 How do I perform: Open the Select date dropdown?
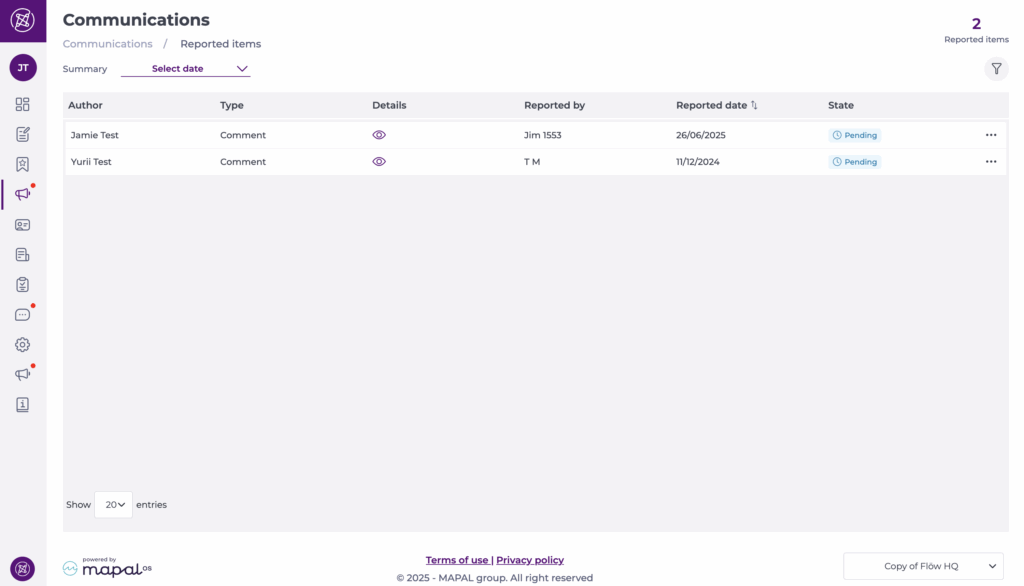186,69
